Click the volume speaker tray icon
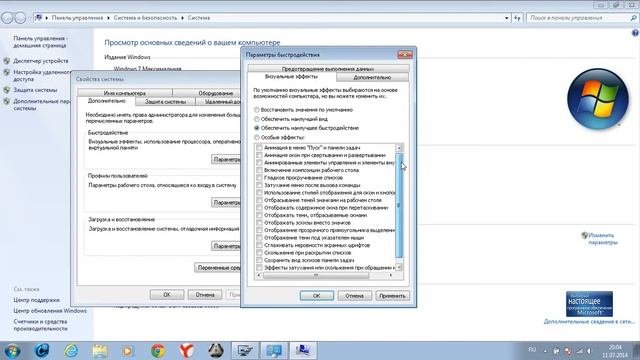The image size is (640, 360). 589,351
